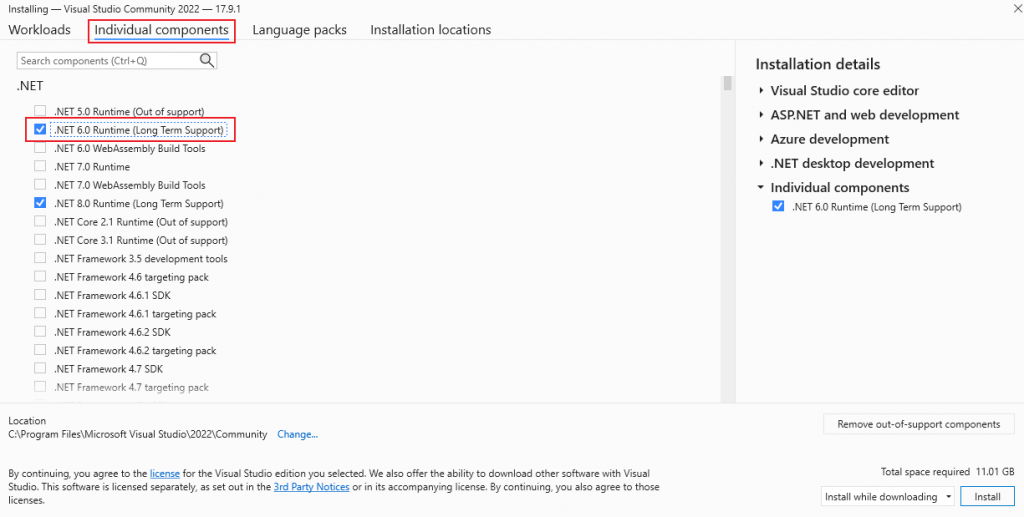The height and width of the screenshot is (517, 1024).
Task: Check .NET Framework 4.6 targeting pack
Action: click(40, 276)
